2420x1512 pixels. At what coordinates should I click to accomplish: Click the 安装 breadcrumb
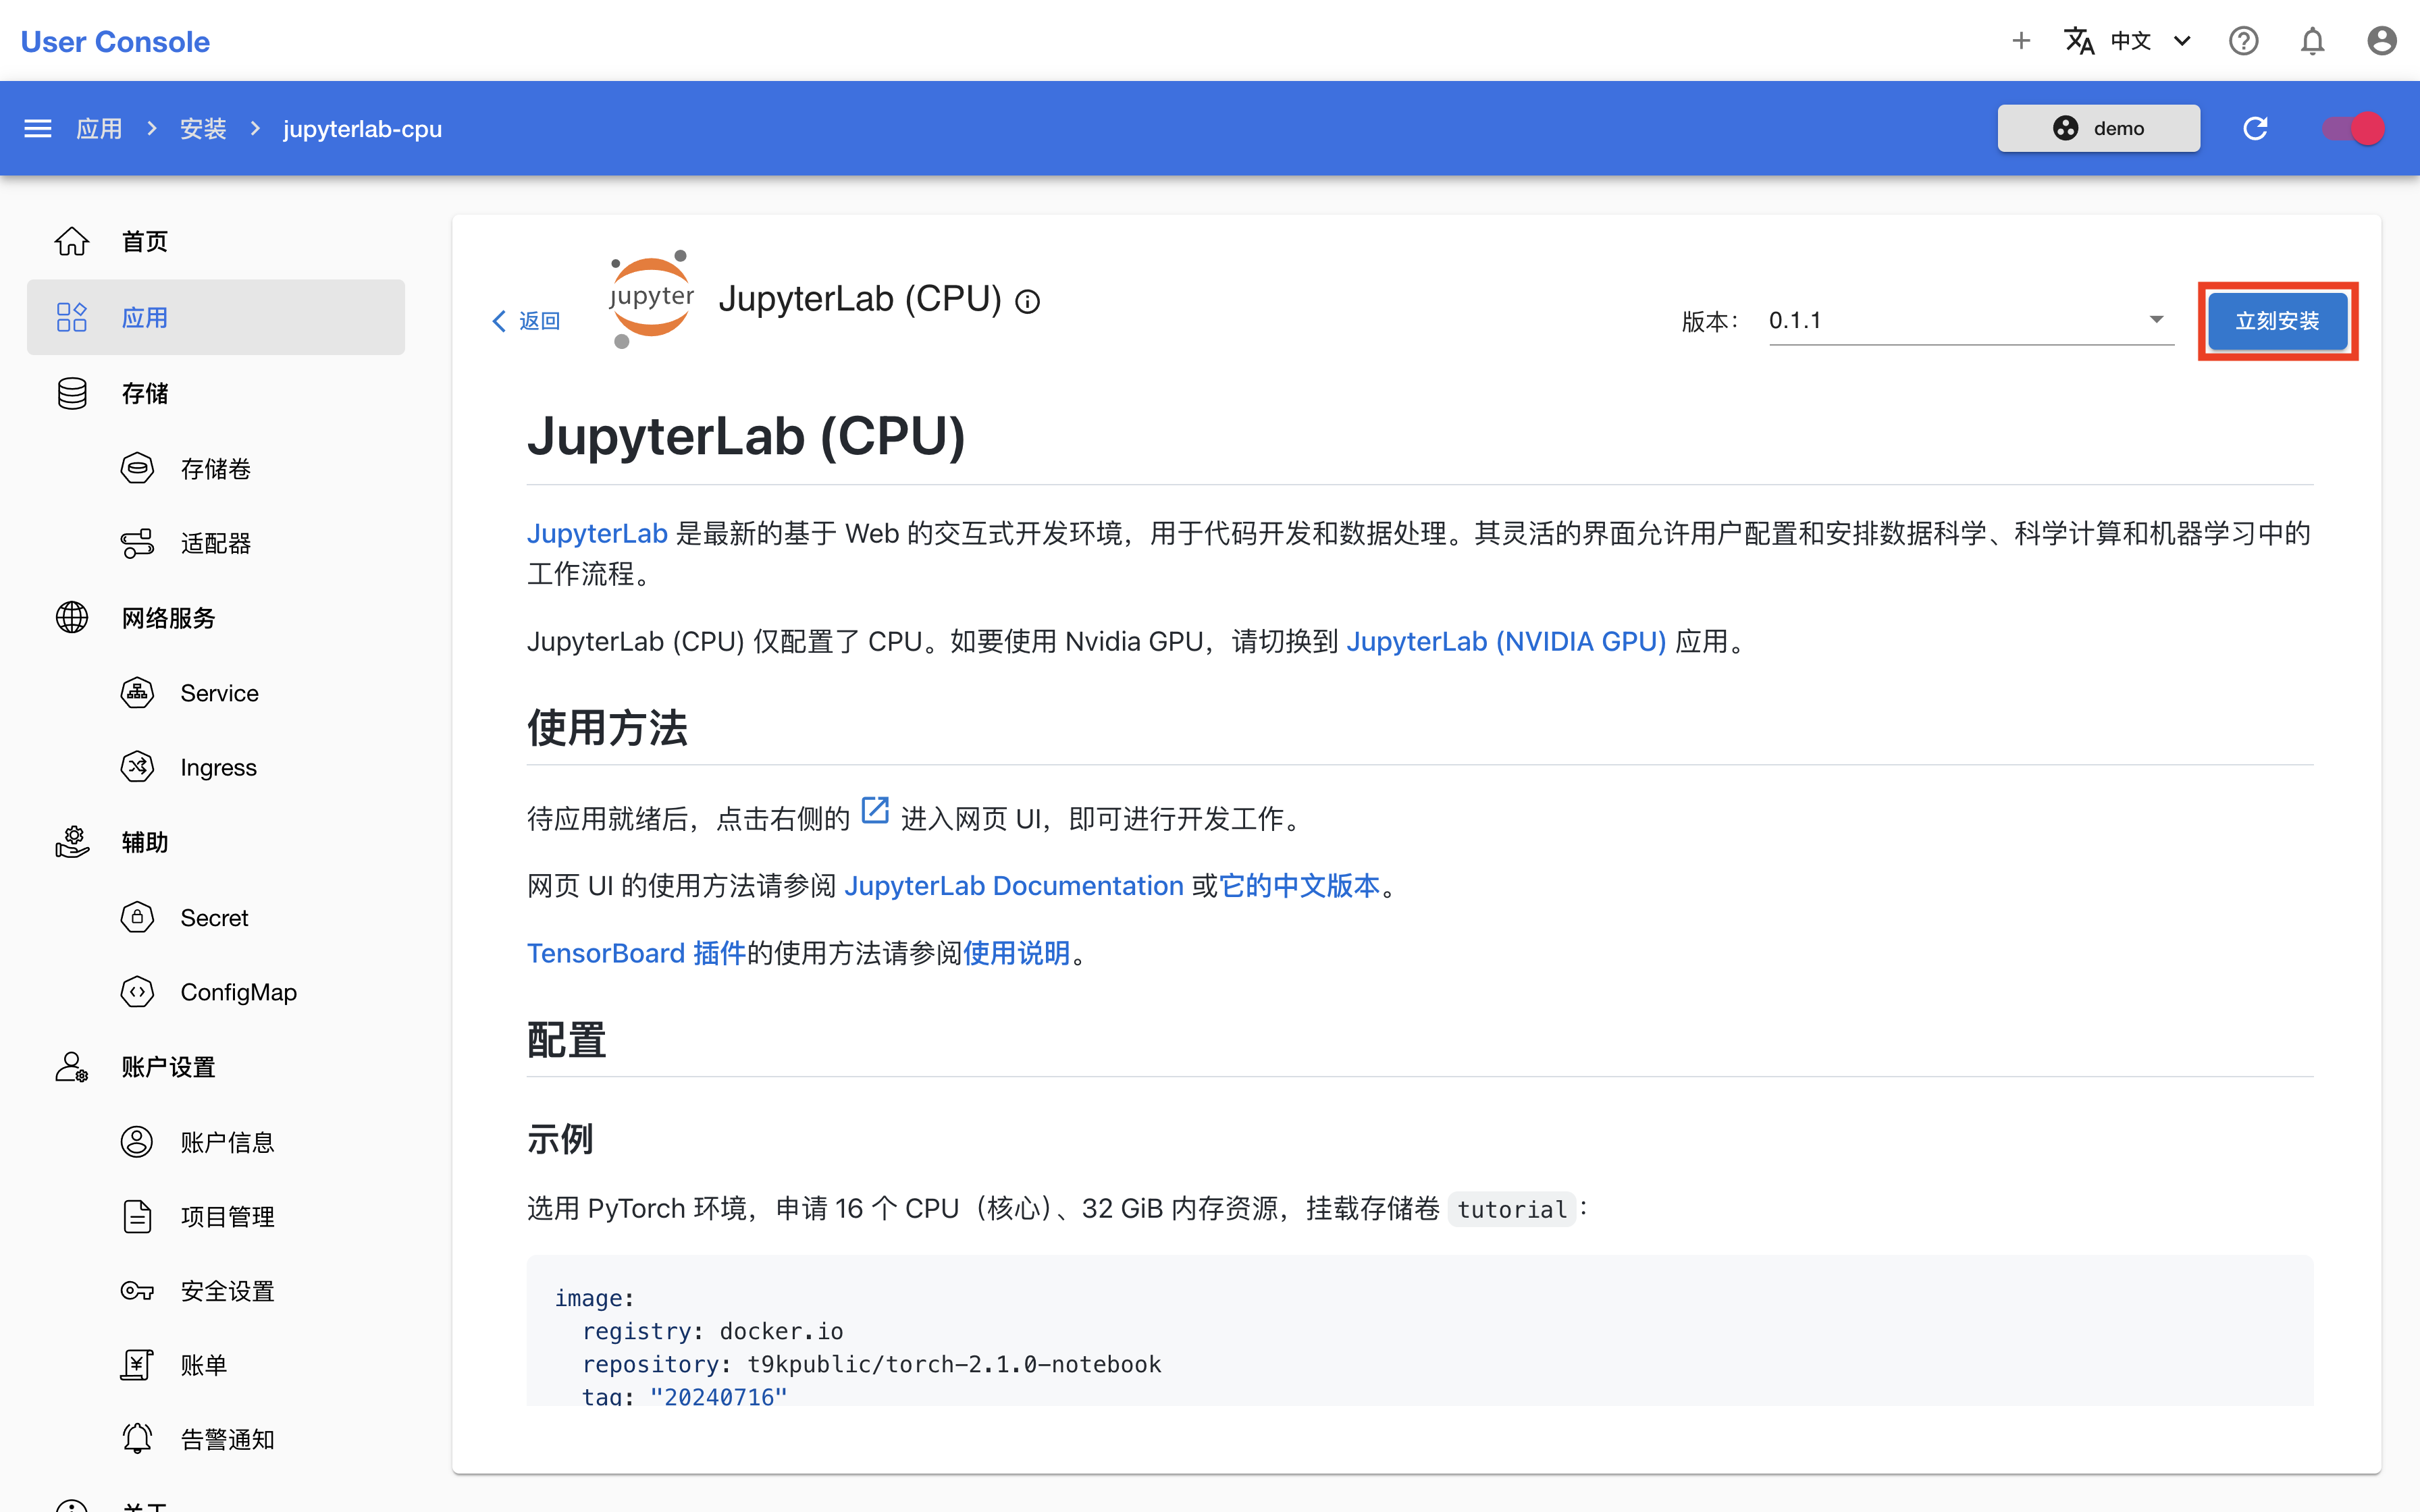(x=203, y=129)
